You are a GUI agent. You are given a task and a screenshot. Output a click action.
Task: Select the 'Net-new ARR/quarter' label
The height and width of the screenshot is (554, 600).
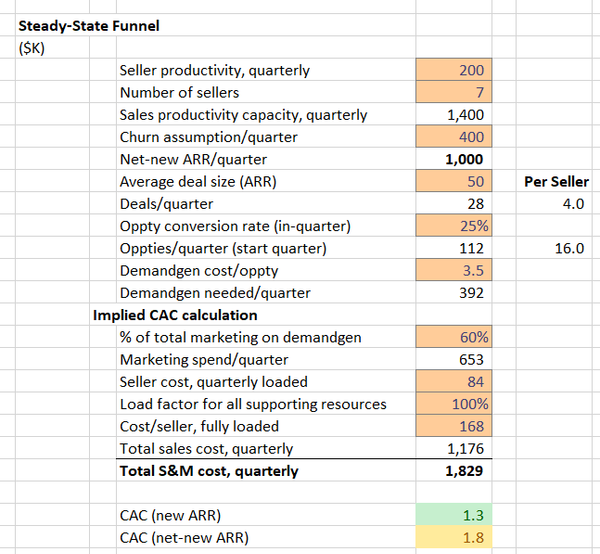click(193, 159)
